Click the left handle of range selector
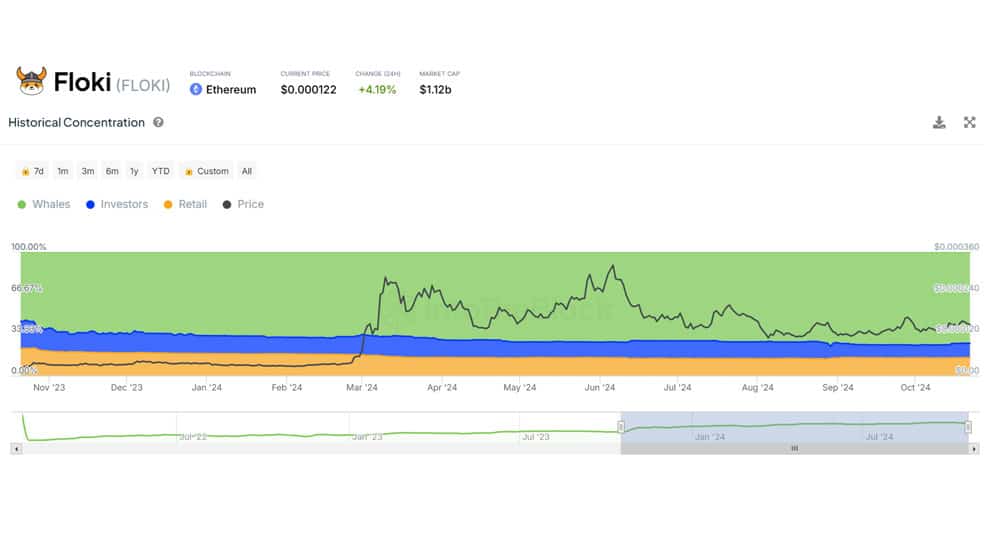The image size is (984, 554). (621, 427)
